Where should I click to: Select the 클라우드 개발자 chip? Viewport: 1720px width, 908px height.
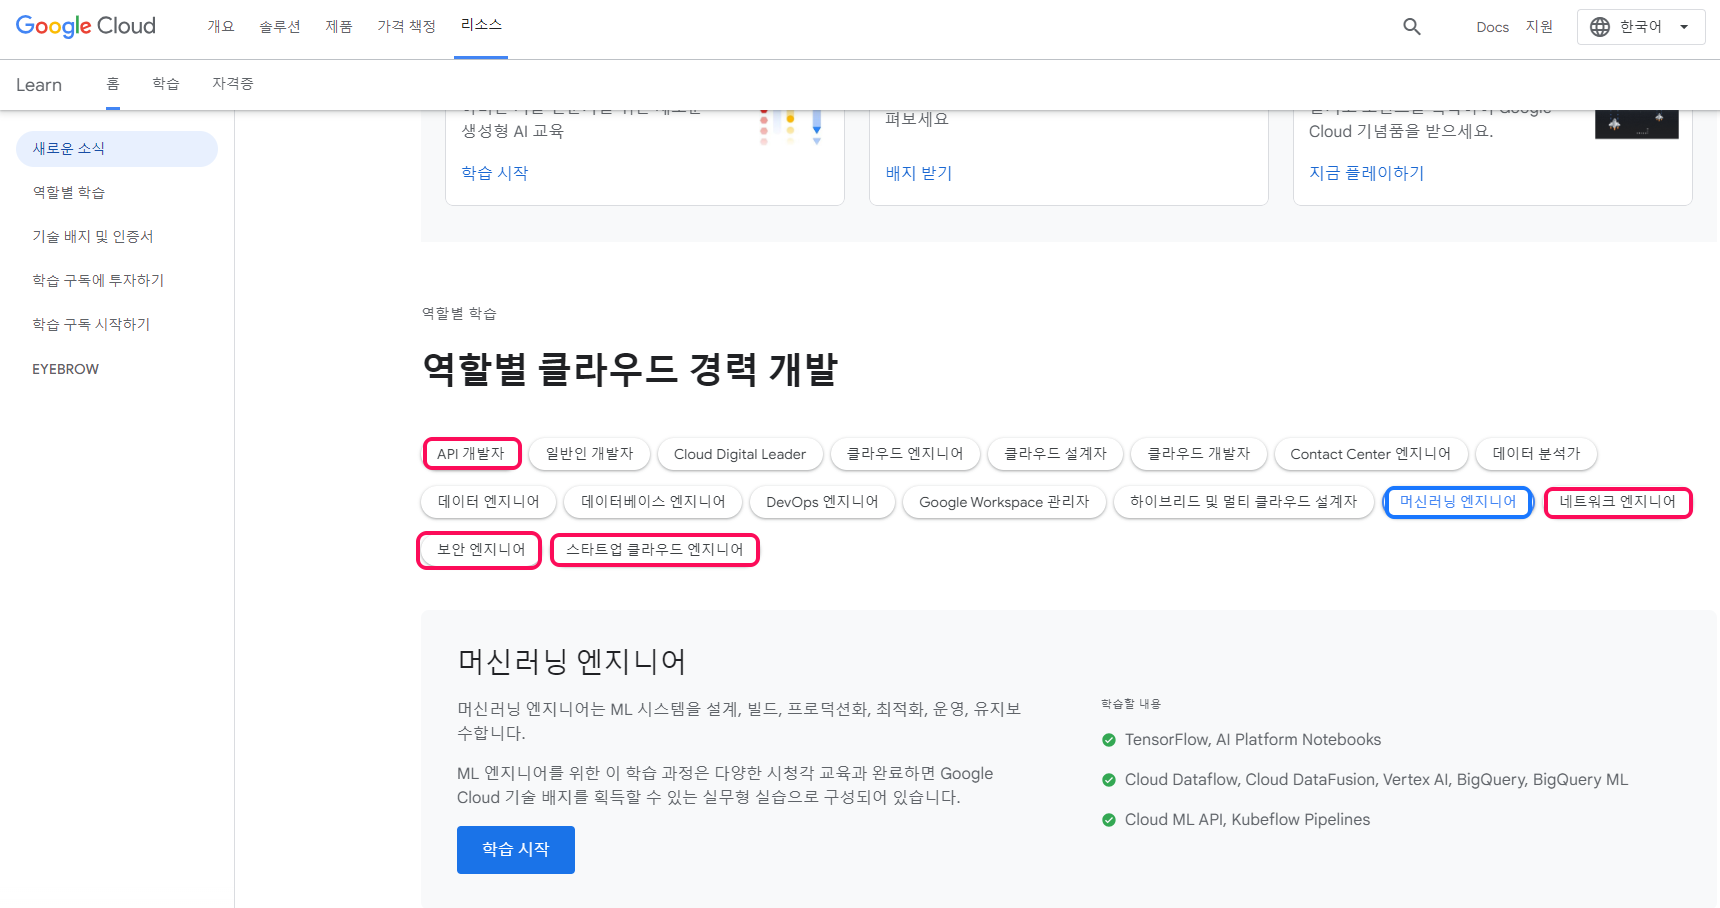1199,454
